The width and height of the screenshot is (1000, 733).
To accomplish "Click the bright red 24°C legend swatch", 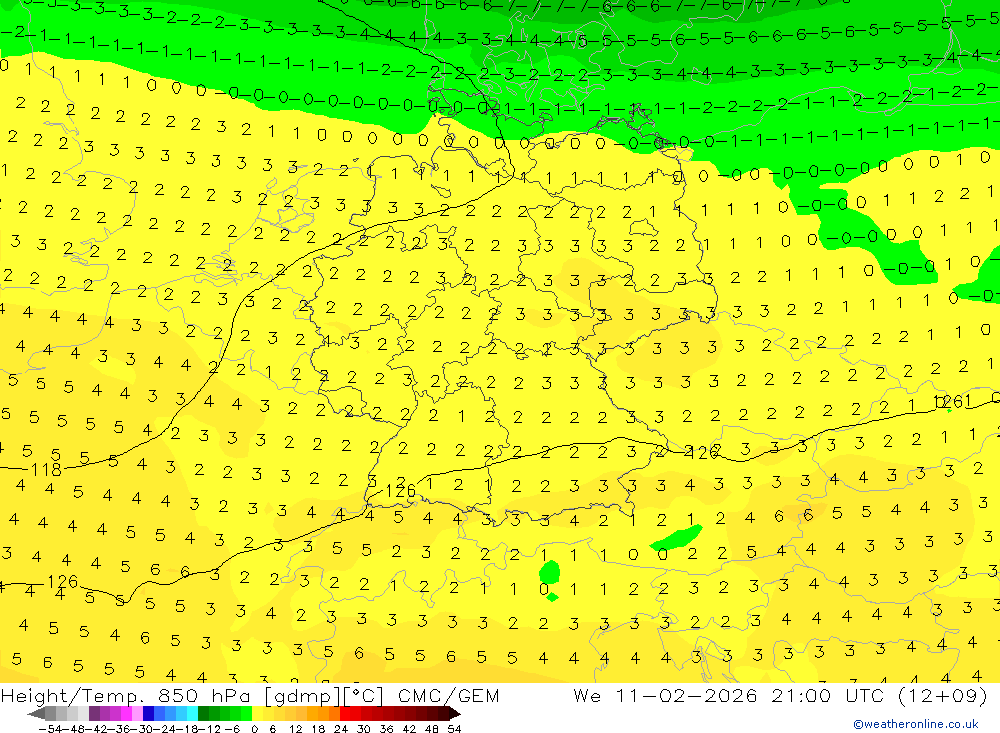I will tap(345, 713).
